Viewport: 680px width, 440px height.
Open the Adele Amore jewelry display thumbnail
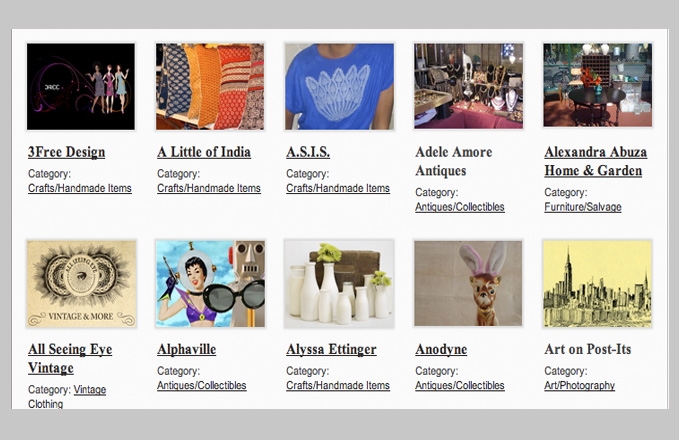click(468, 86)
